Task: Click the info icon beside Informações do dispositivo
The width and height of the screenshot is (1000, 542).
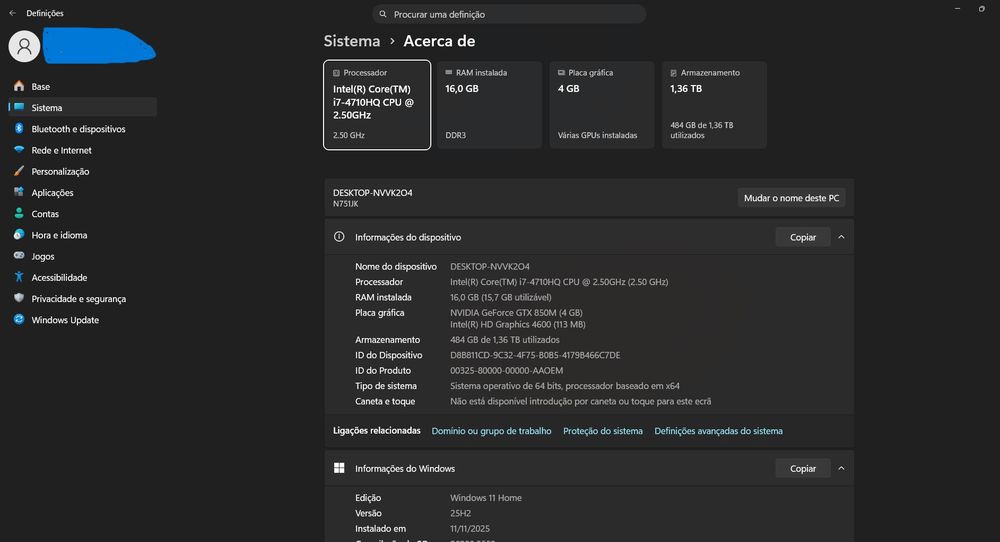Action: click(339, 237)
